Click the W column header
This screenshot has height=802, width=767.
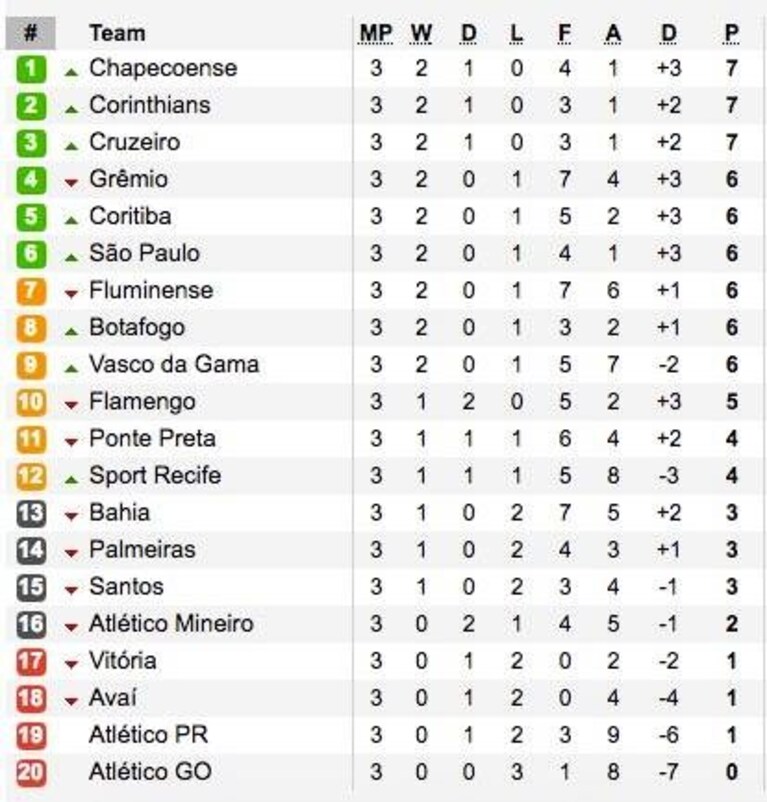[x=421, y=34]
